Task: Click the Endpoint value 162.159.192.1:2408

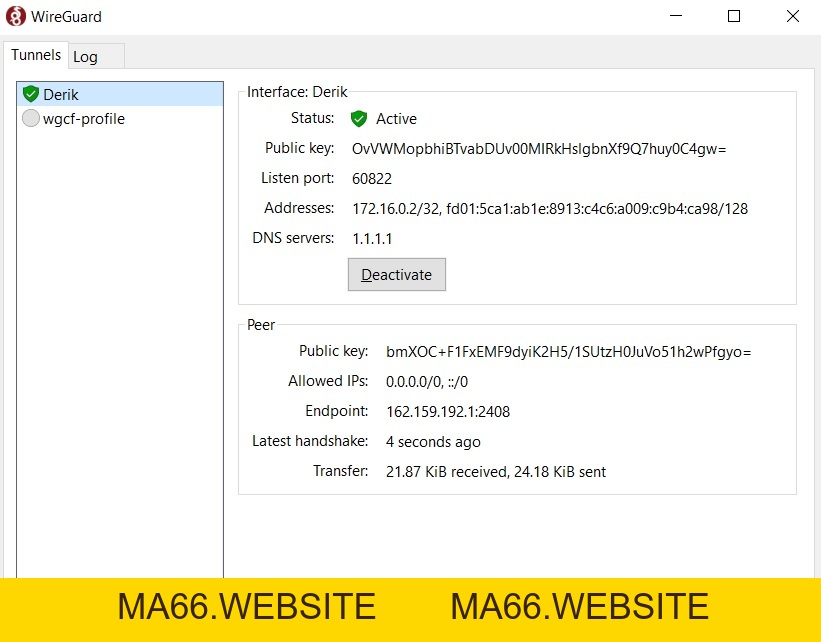Action: coord(448,412)
